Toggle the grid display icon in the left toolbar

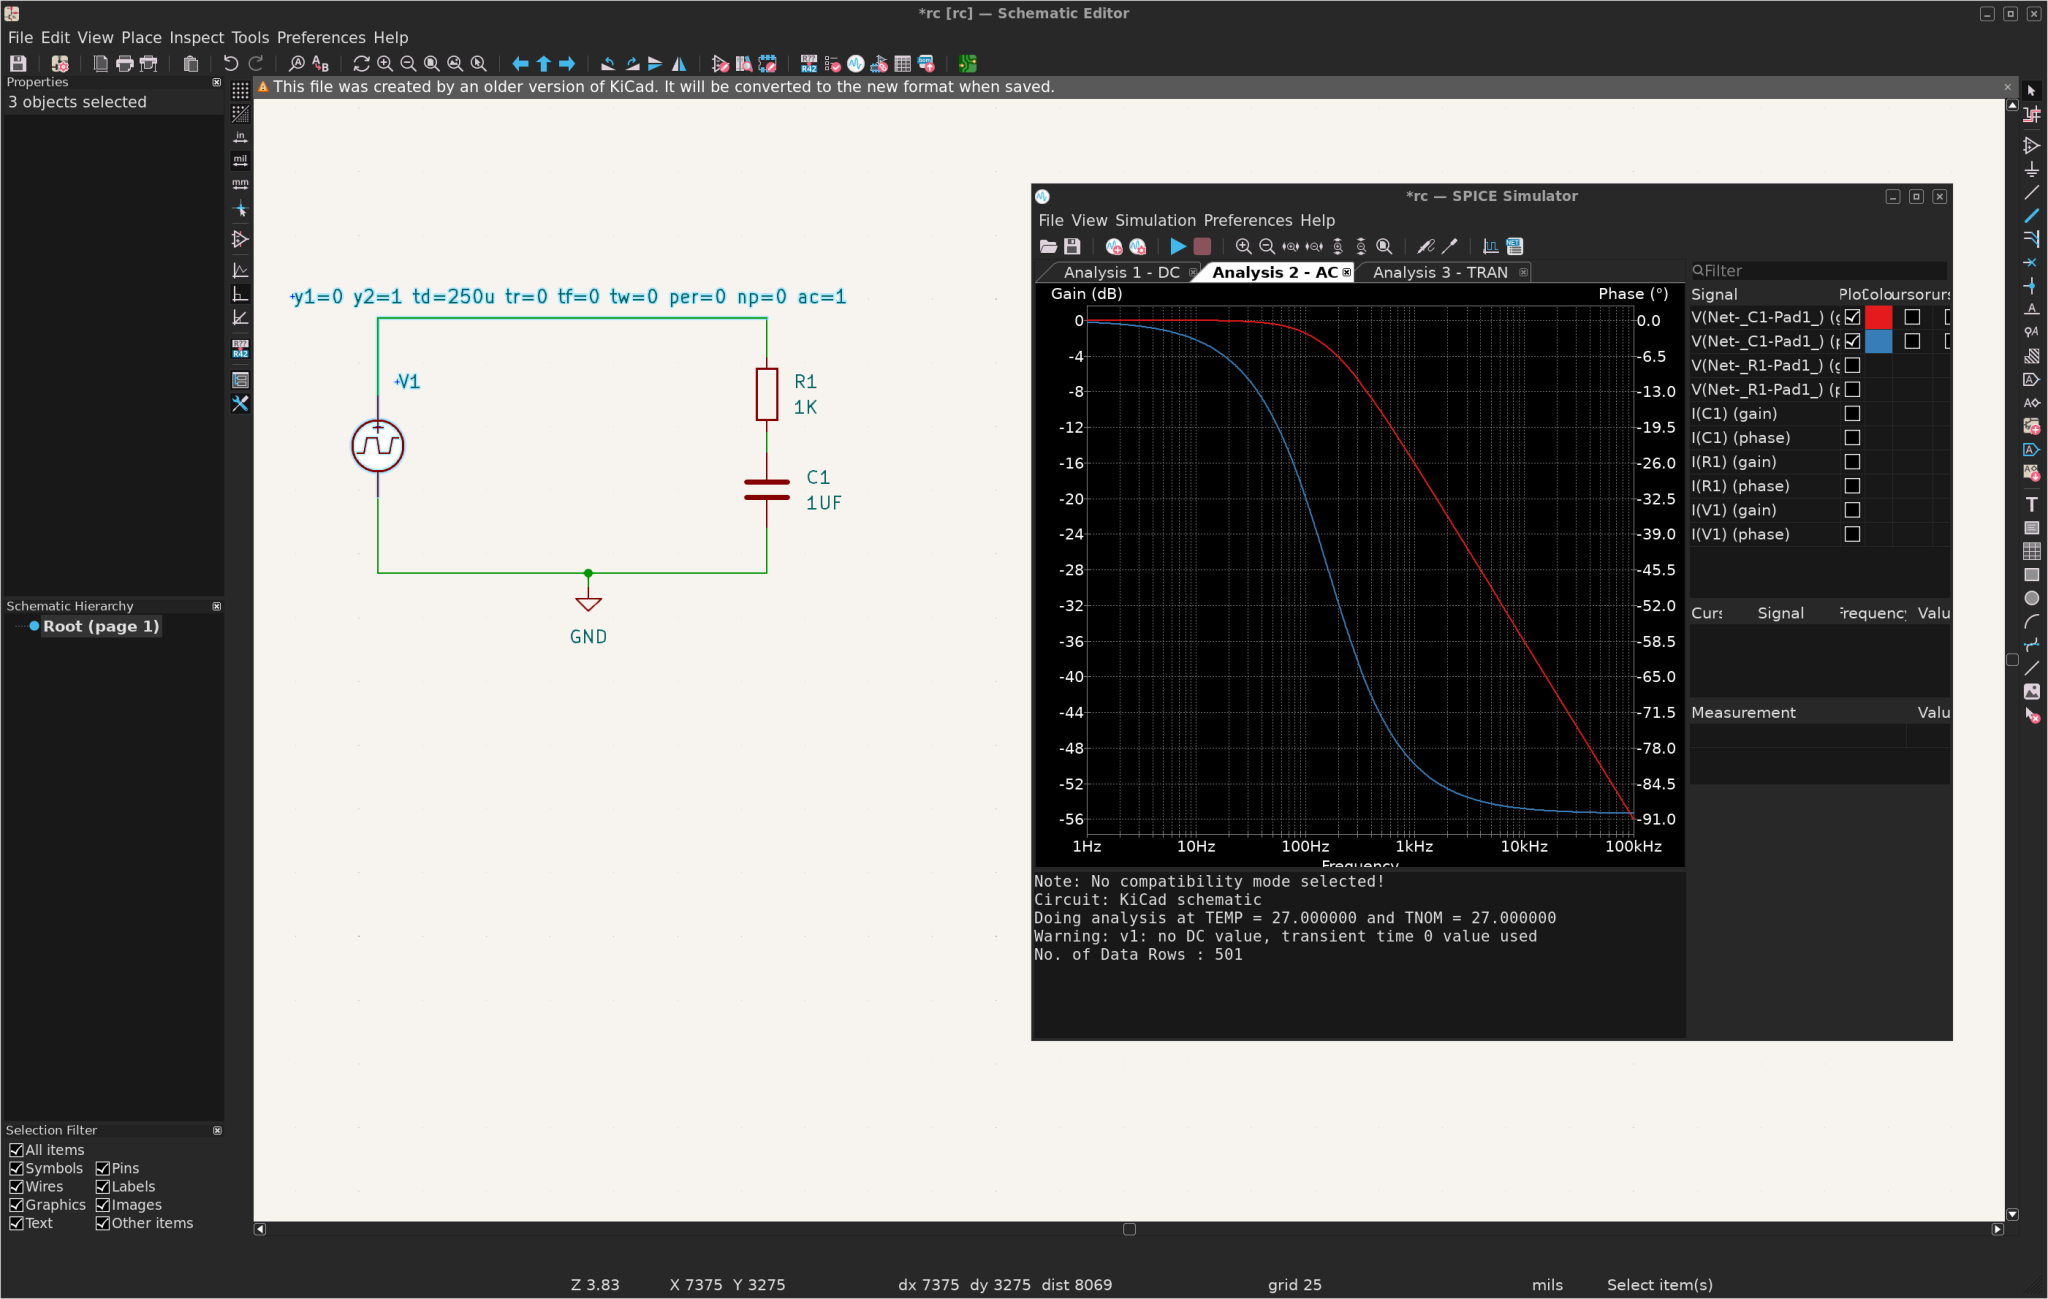(x=240, y=90)
